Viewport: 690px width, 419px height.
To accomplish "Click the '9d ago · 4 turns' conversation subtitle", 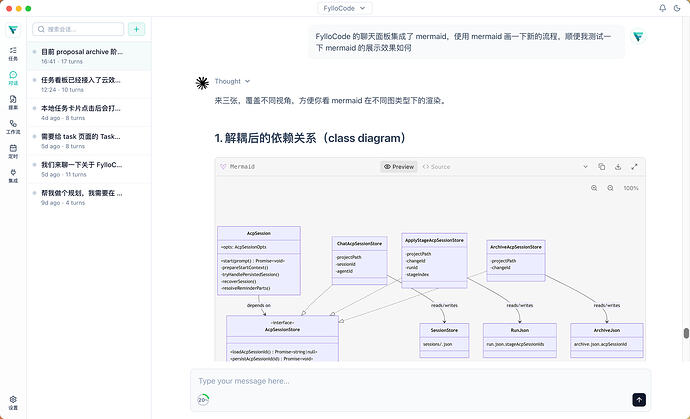I will tap(62, 203).
